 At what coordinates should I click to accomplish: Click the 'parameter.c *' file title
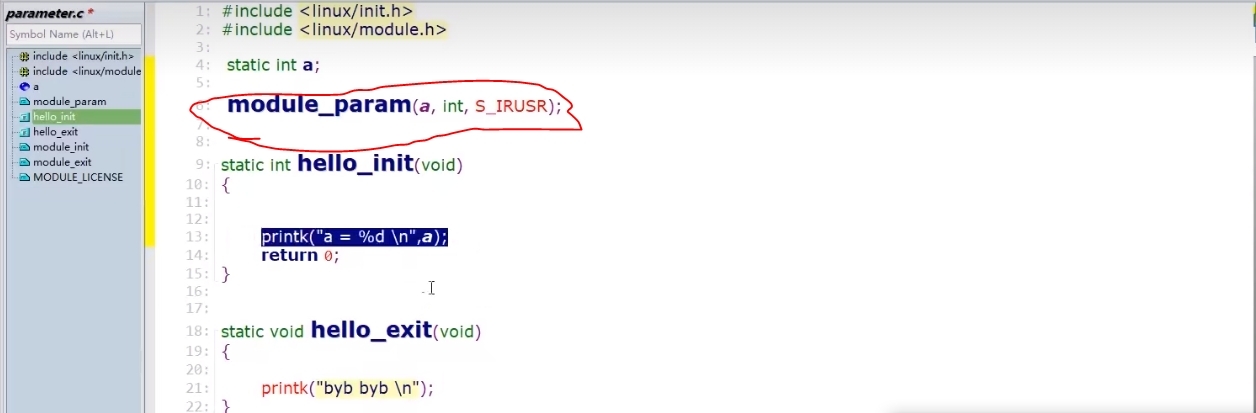(50, 12)
